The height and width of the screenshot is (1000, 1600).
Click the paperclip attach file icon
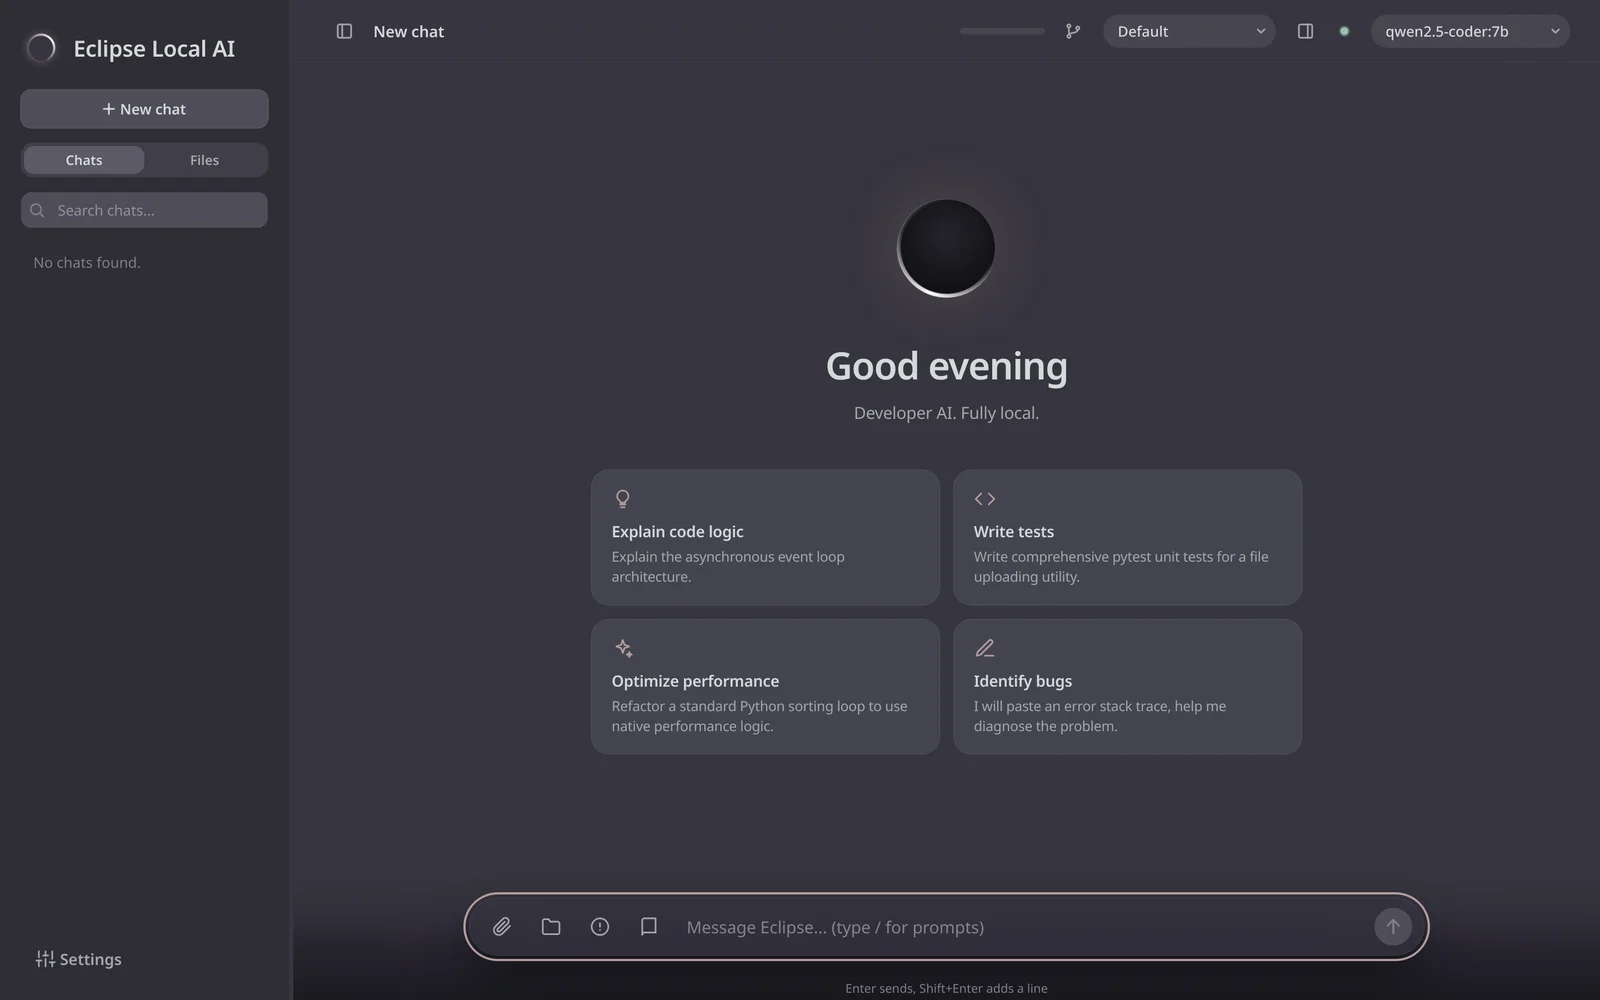coord(502,927)
